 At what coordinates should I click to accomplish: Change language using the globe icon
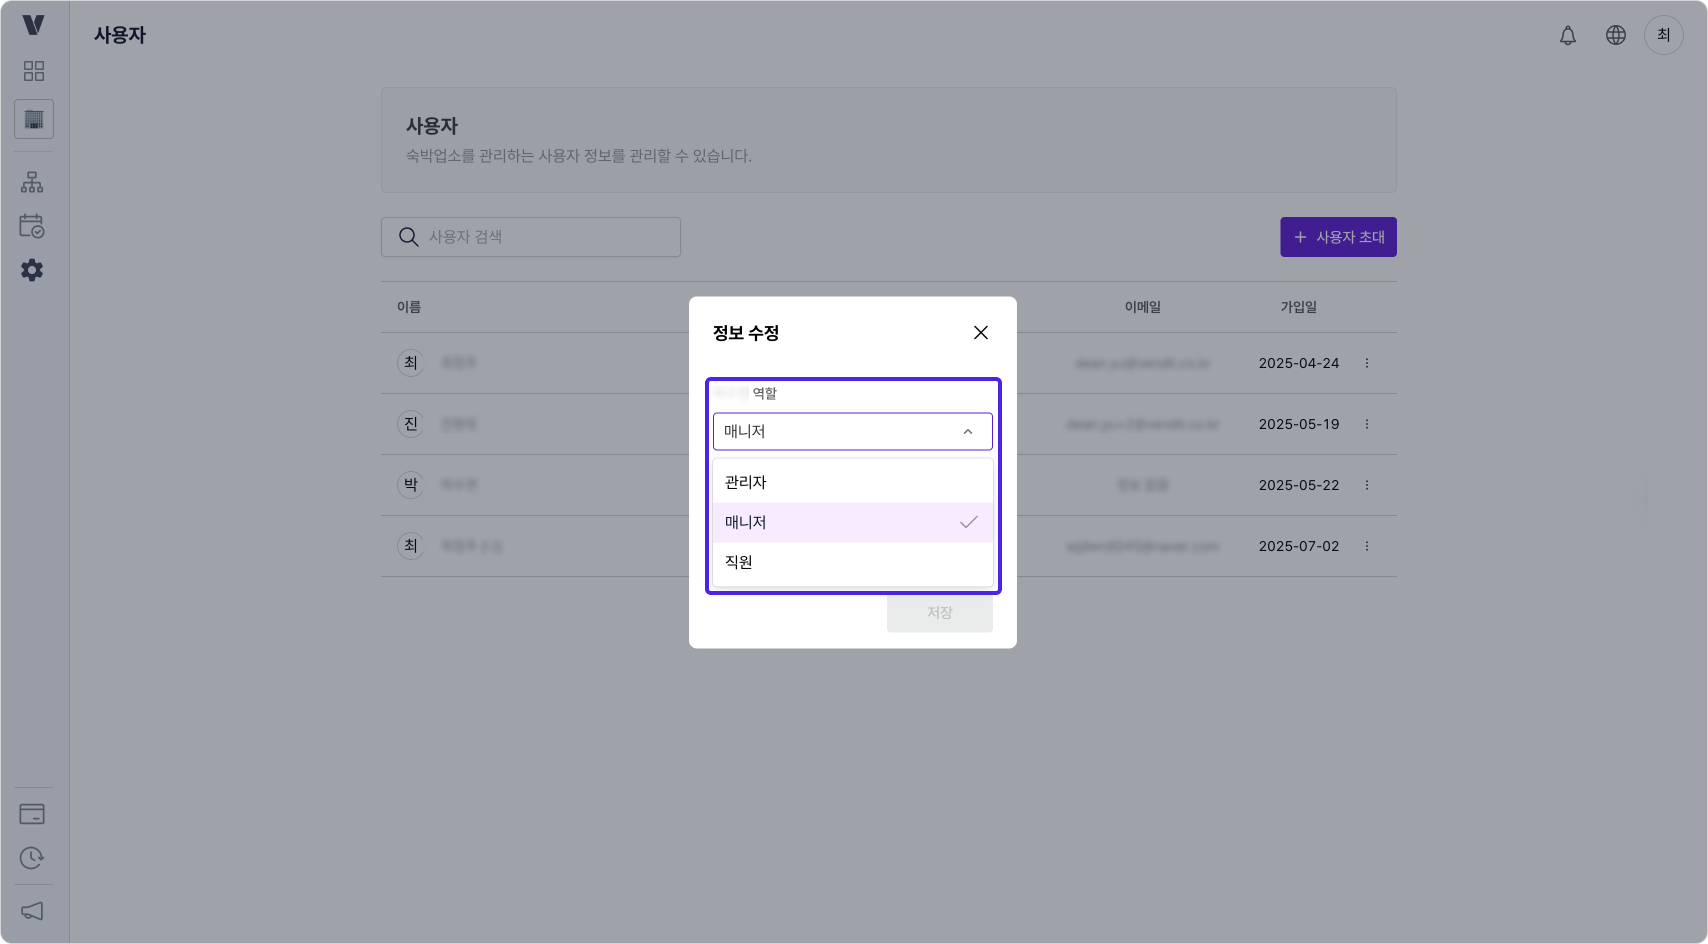[1615, 35]
